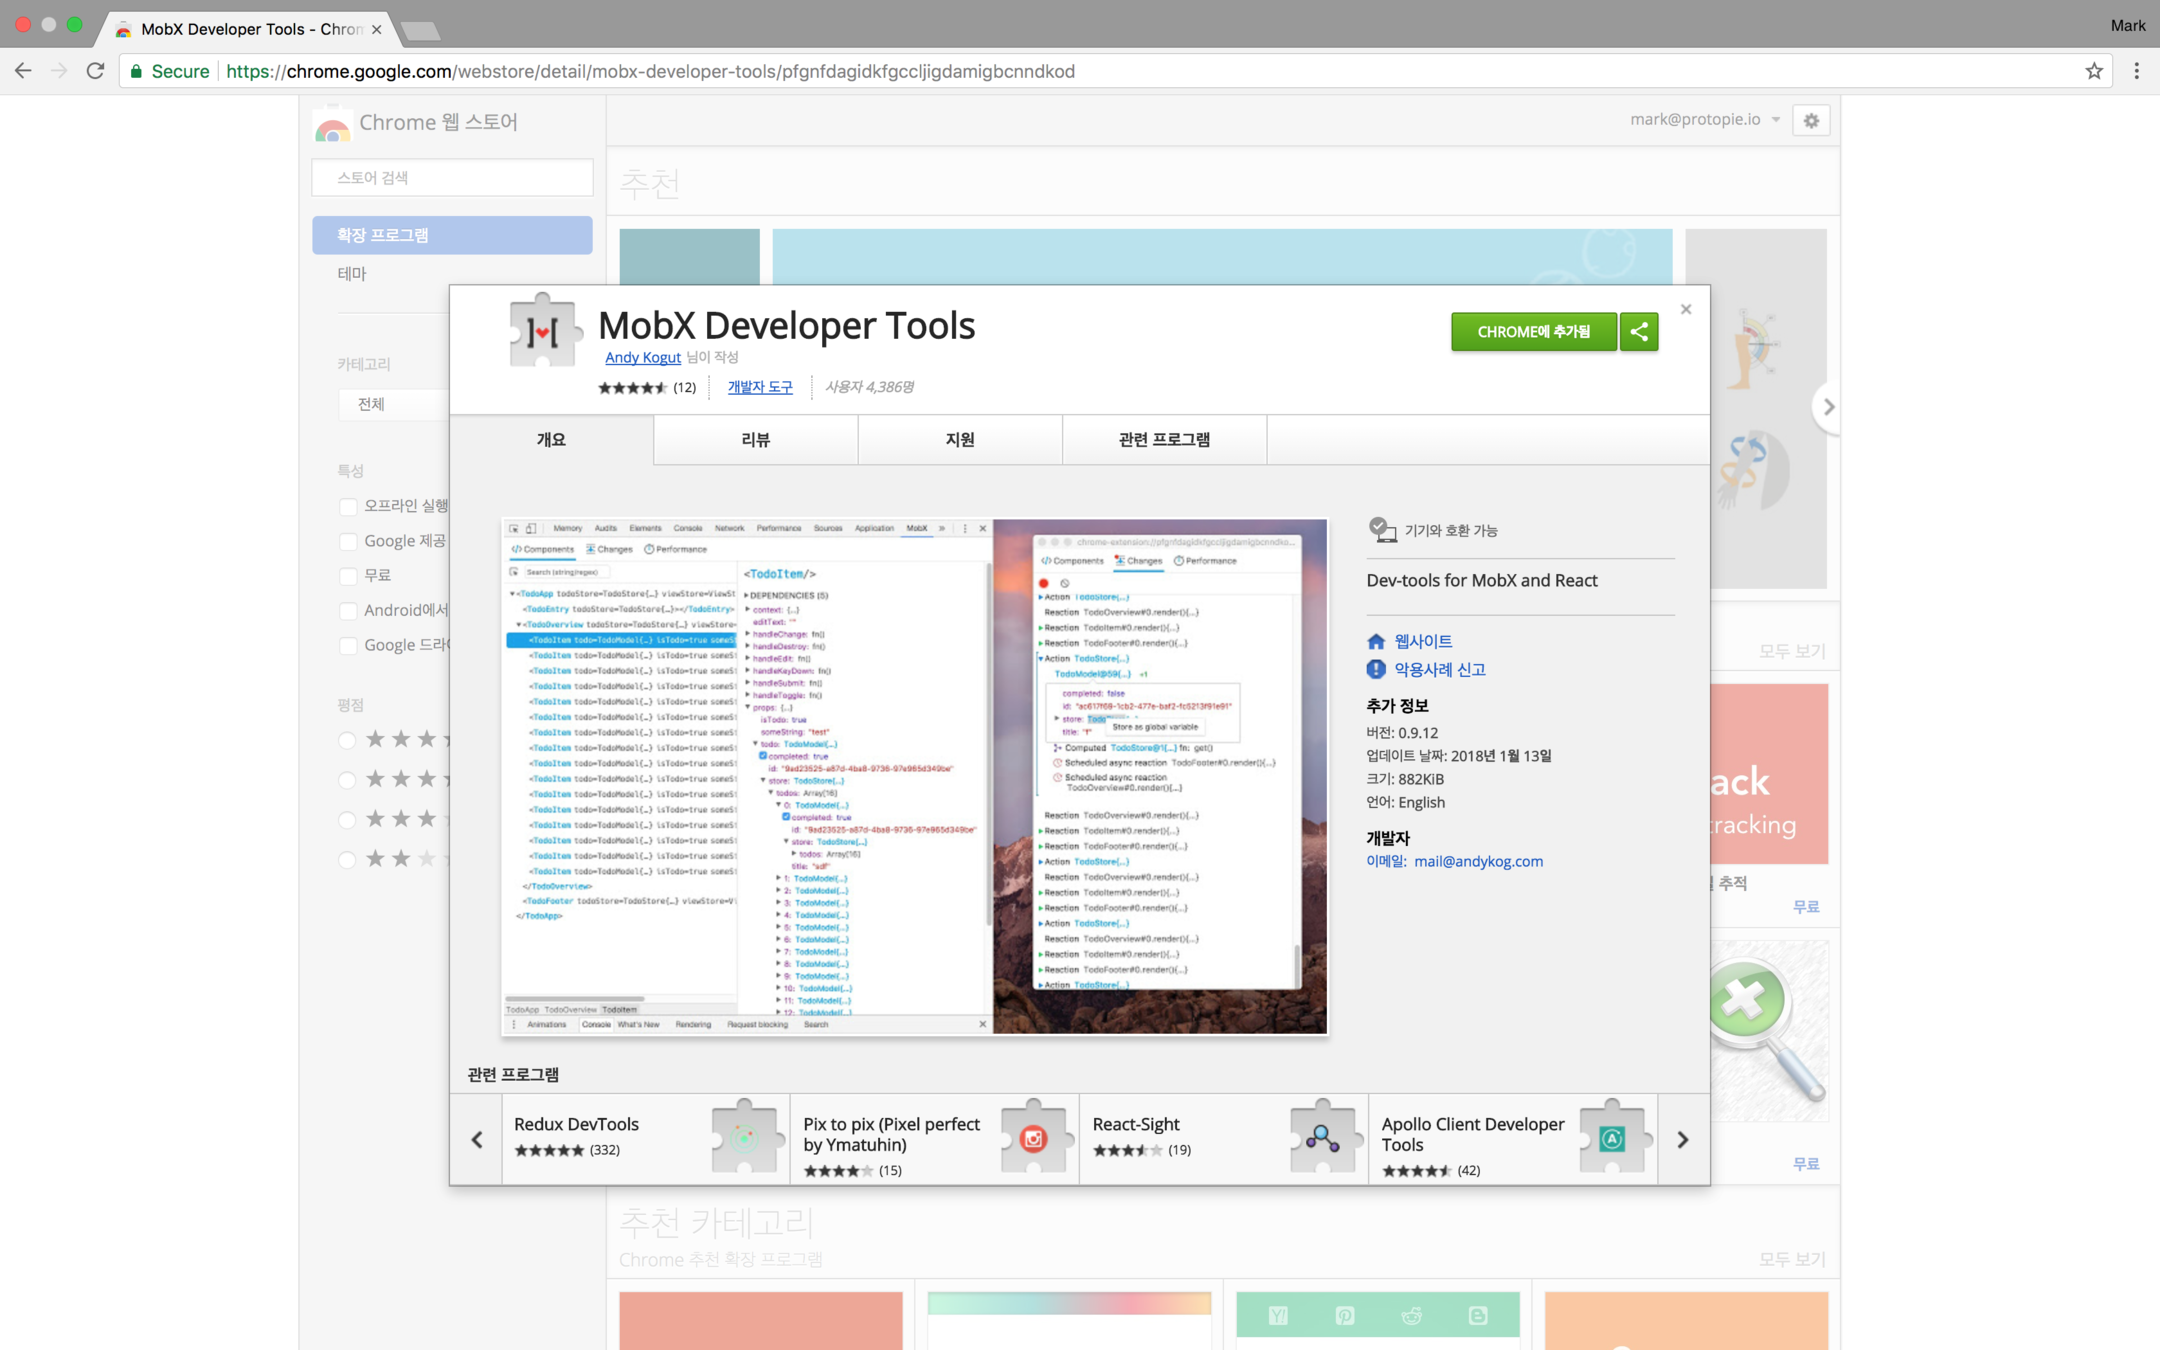Viewport: 2160px width, 1350px height.
Task: Click the 스토어 검색 search field
Action: pos(452,178)
